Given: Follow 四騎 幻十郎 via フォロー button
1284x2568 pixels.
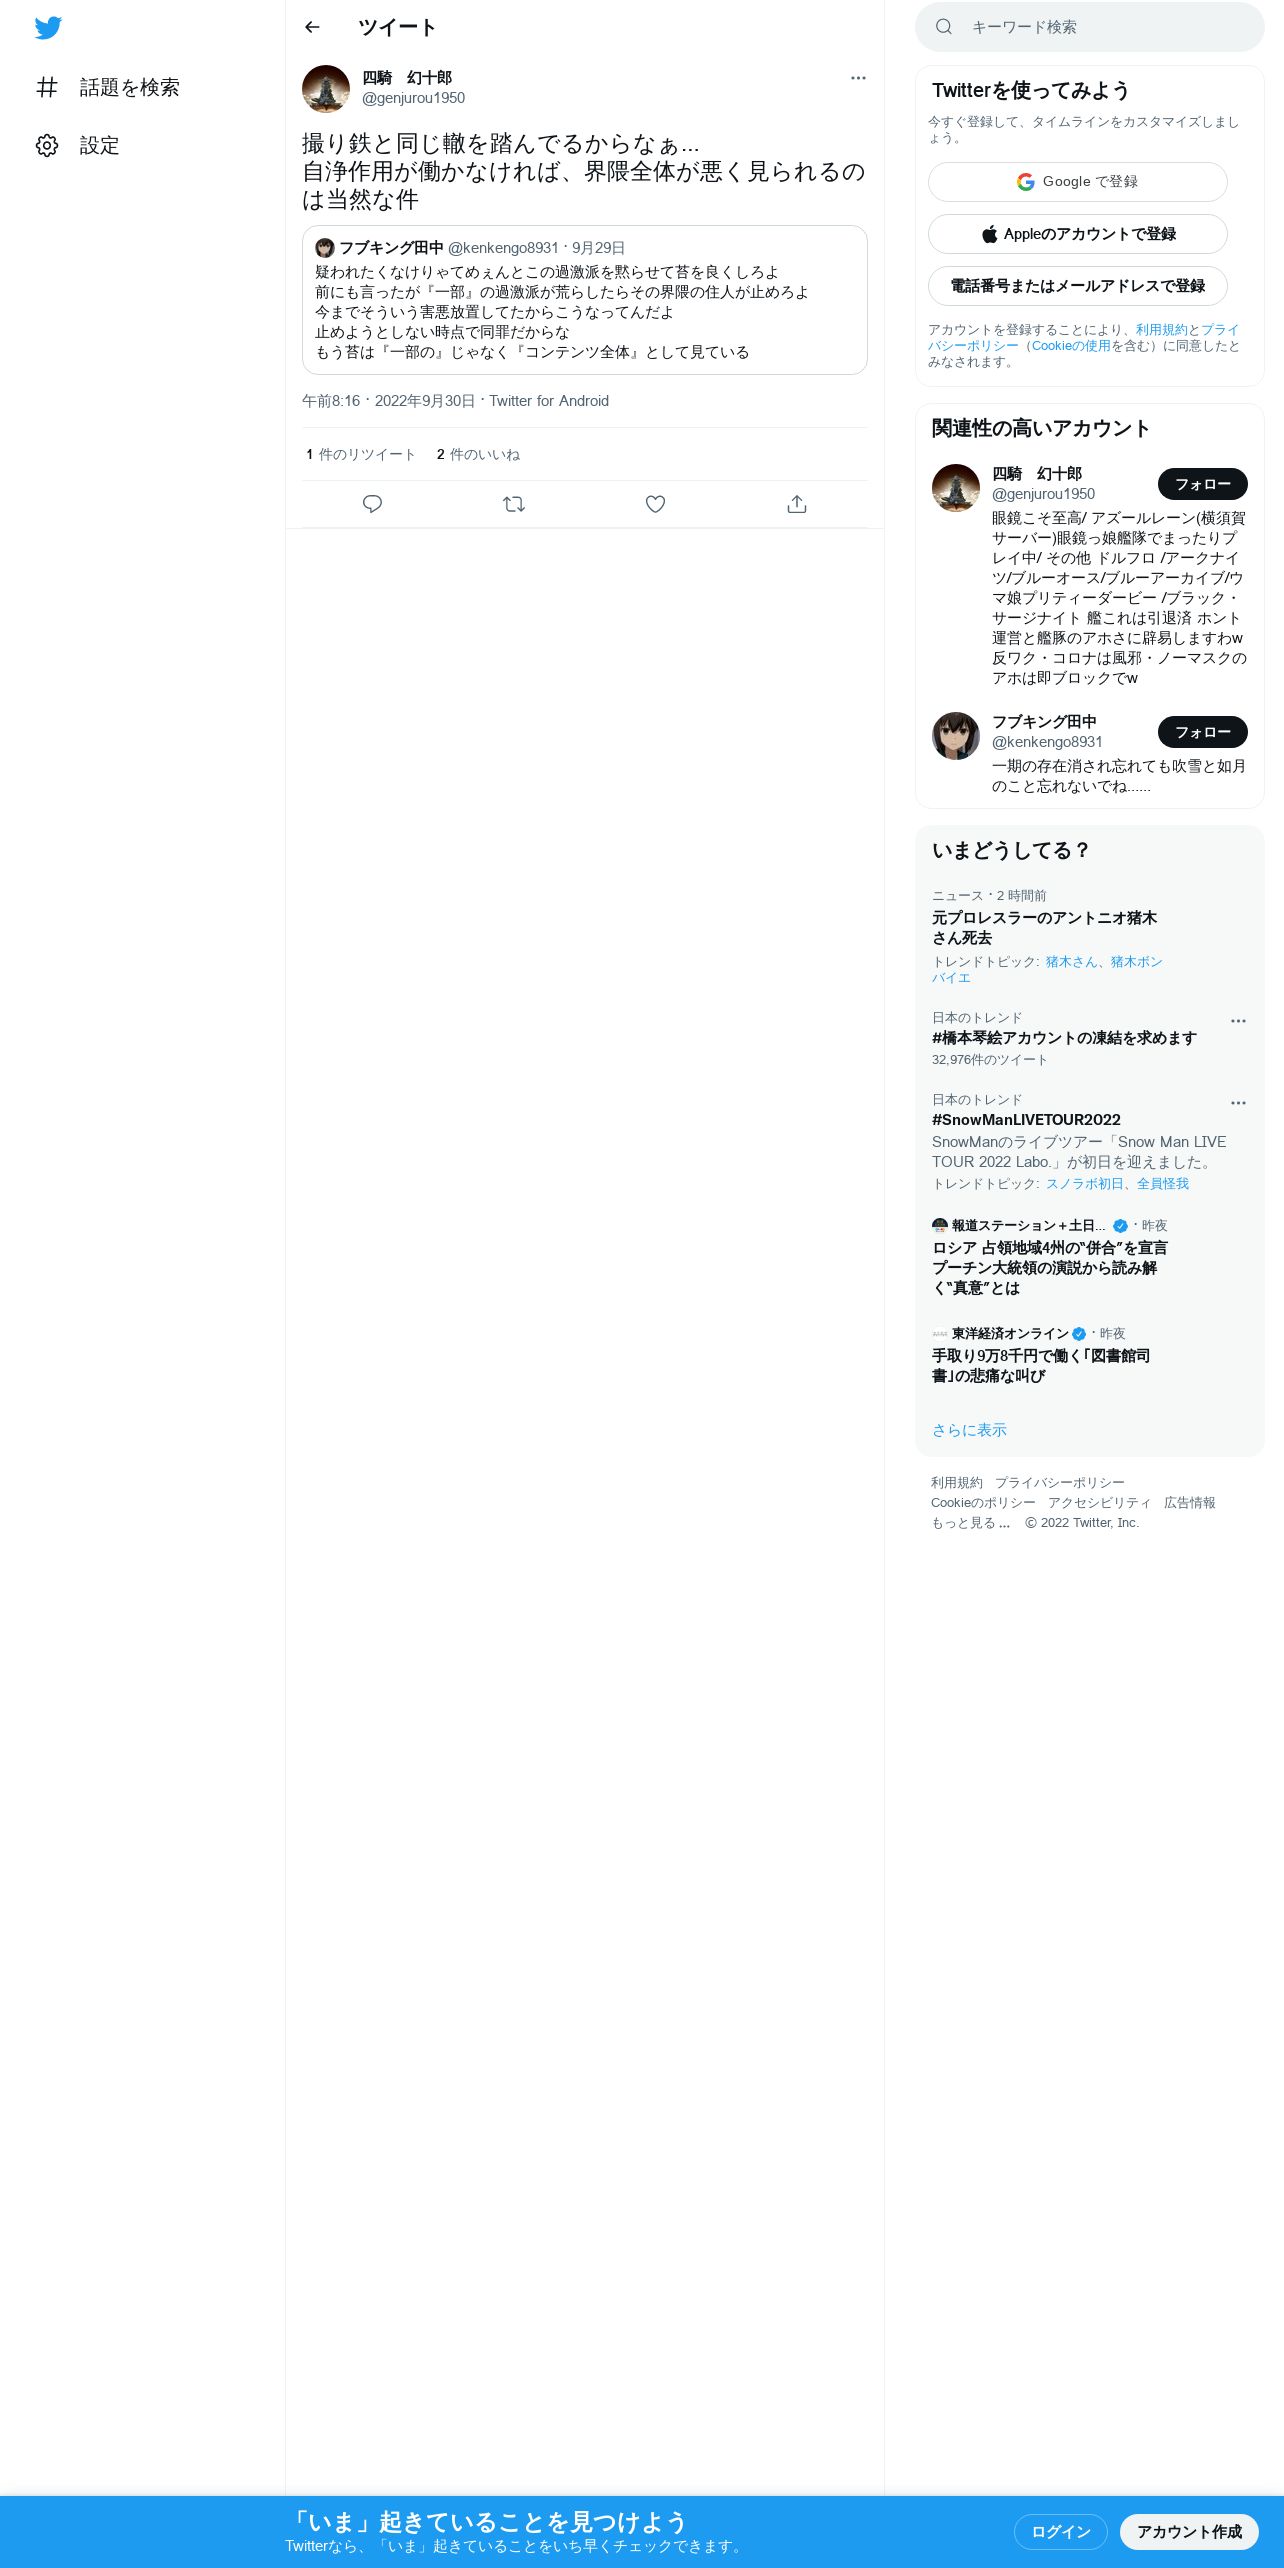Looking at the screenshot, I should pos(1202,484).
